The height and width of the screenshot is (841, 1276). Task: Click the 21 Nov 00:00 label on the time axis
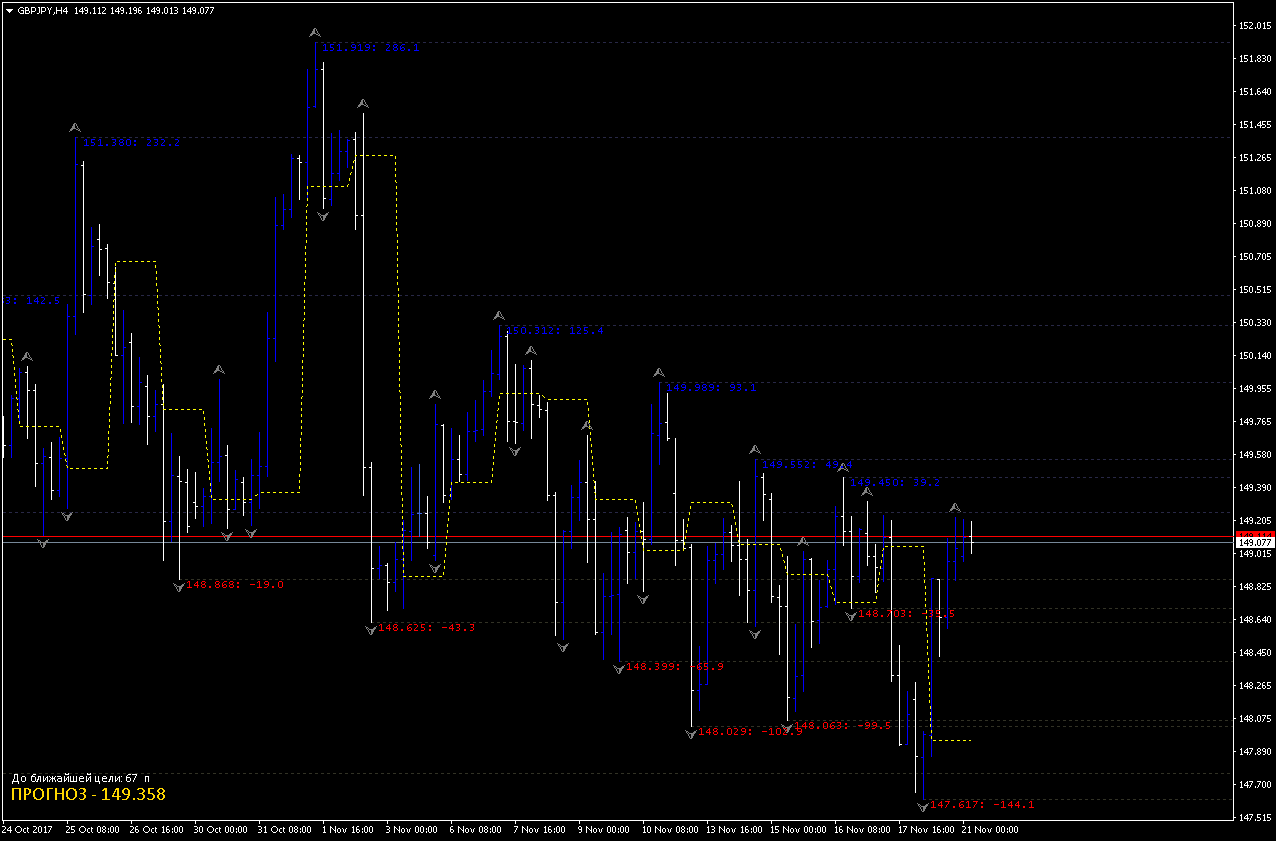click(x=990, y=830)
